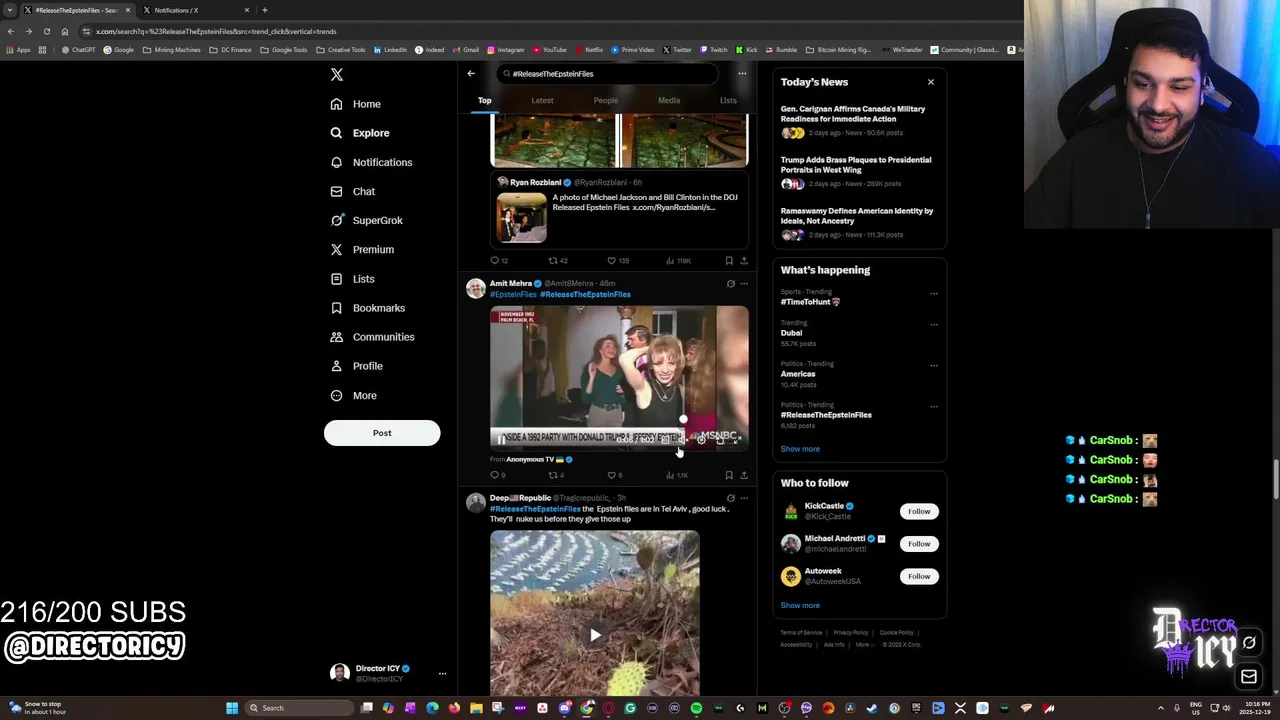
Task: Open Premium in the sidebar
Action: 362,249
